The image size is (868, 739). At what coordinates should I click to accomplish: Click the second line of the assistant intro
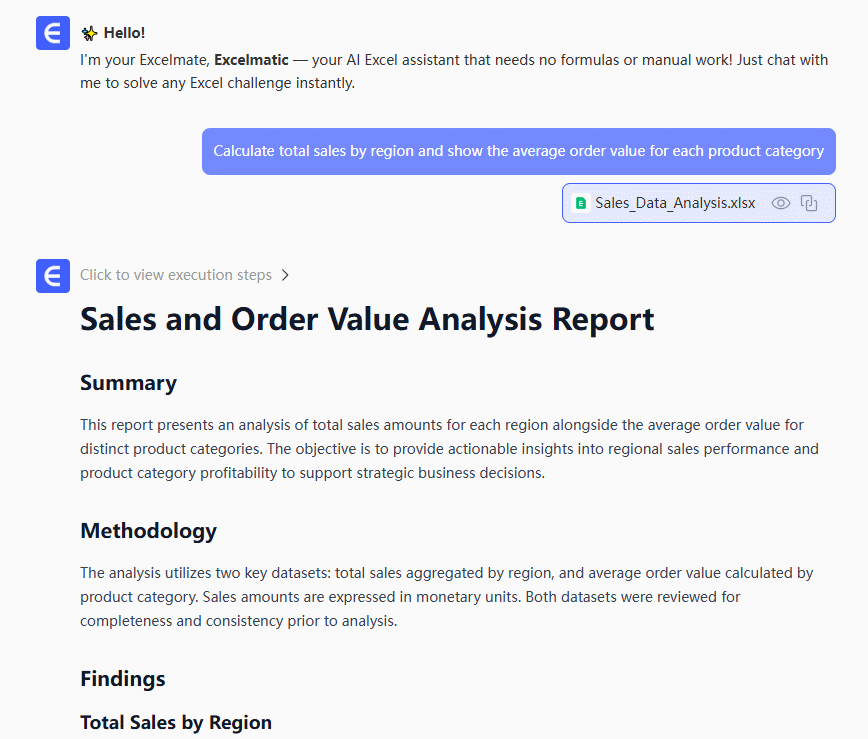click(x=217, y=84)
